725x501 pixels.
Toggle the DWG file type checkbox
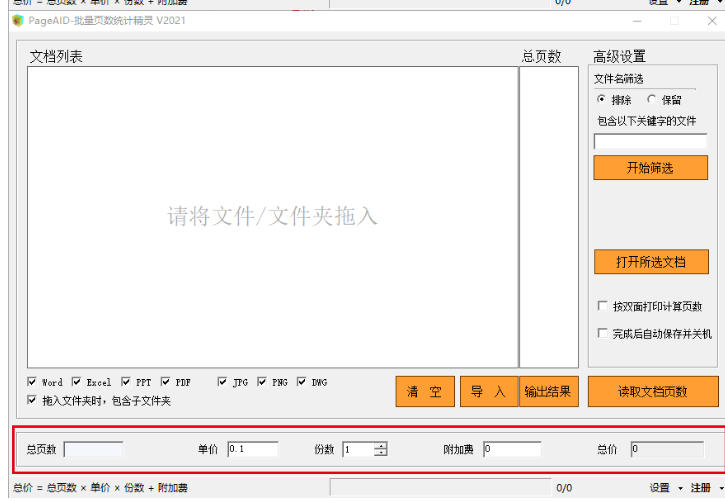pos(301,382)
